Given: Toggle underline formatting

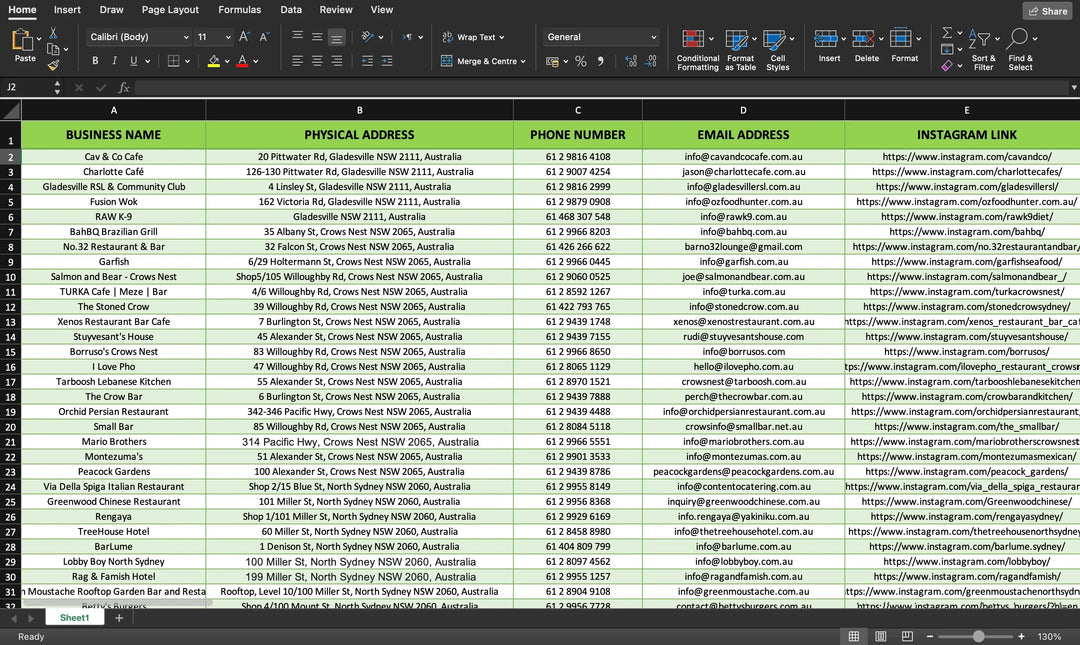Looking at the screenshot, I should [x=132, y=60].
